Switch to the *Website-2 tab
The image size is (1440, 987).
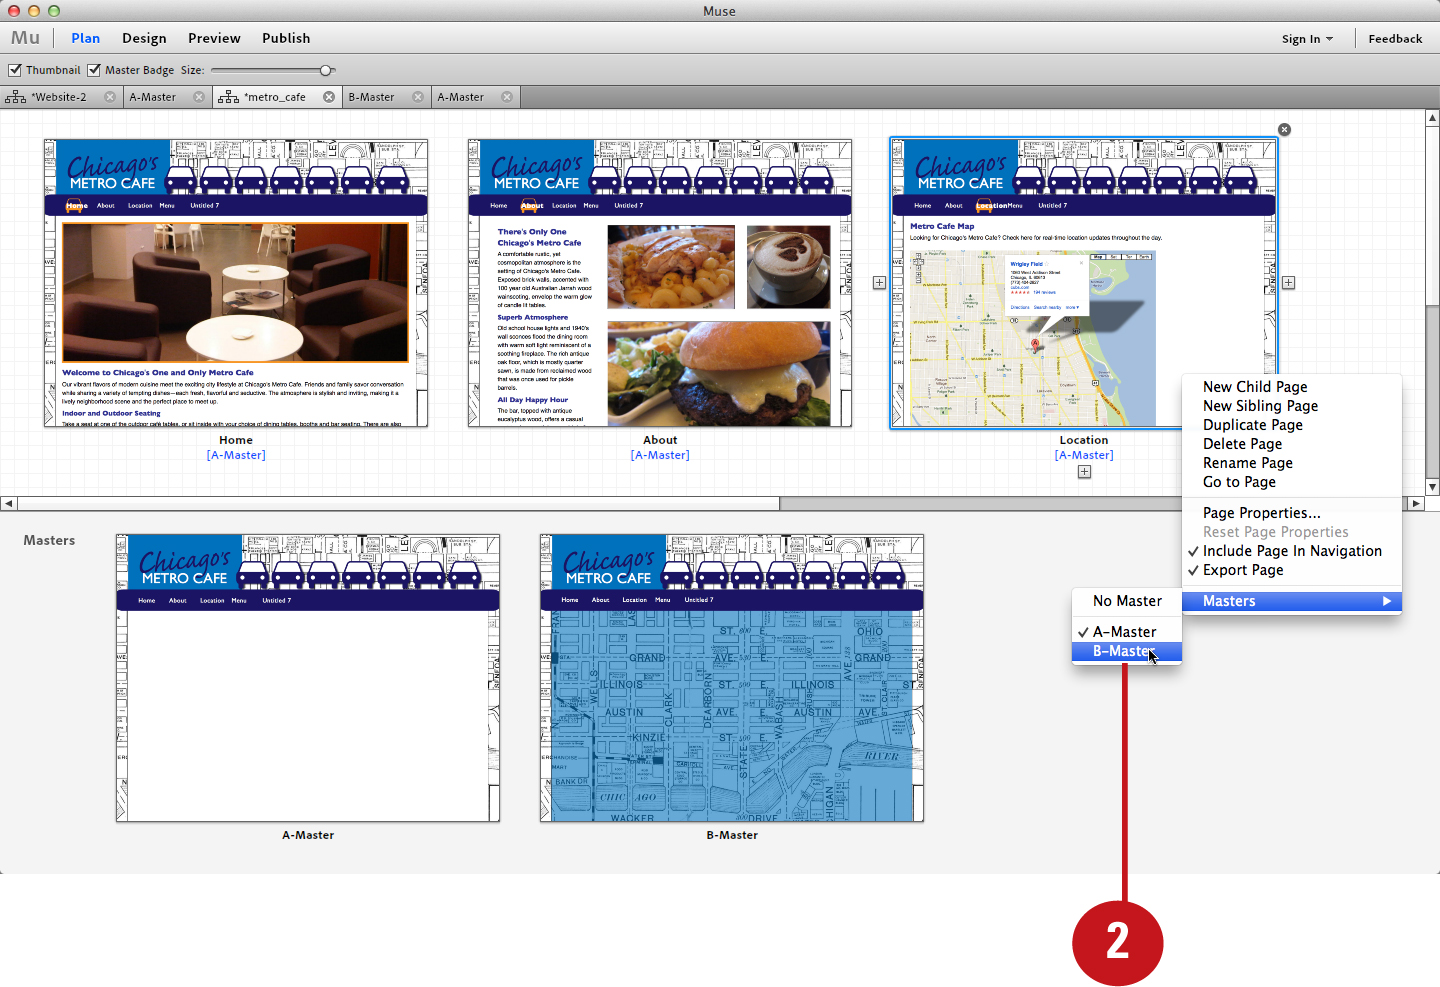tap(59, 97)
